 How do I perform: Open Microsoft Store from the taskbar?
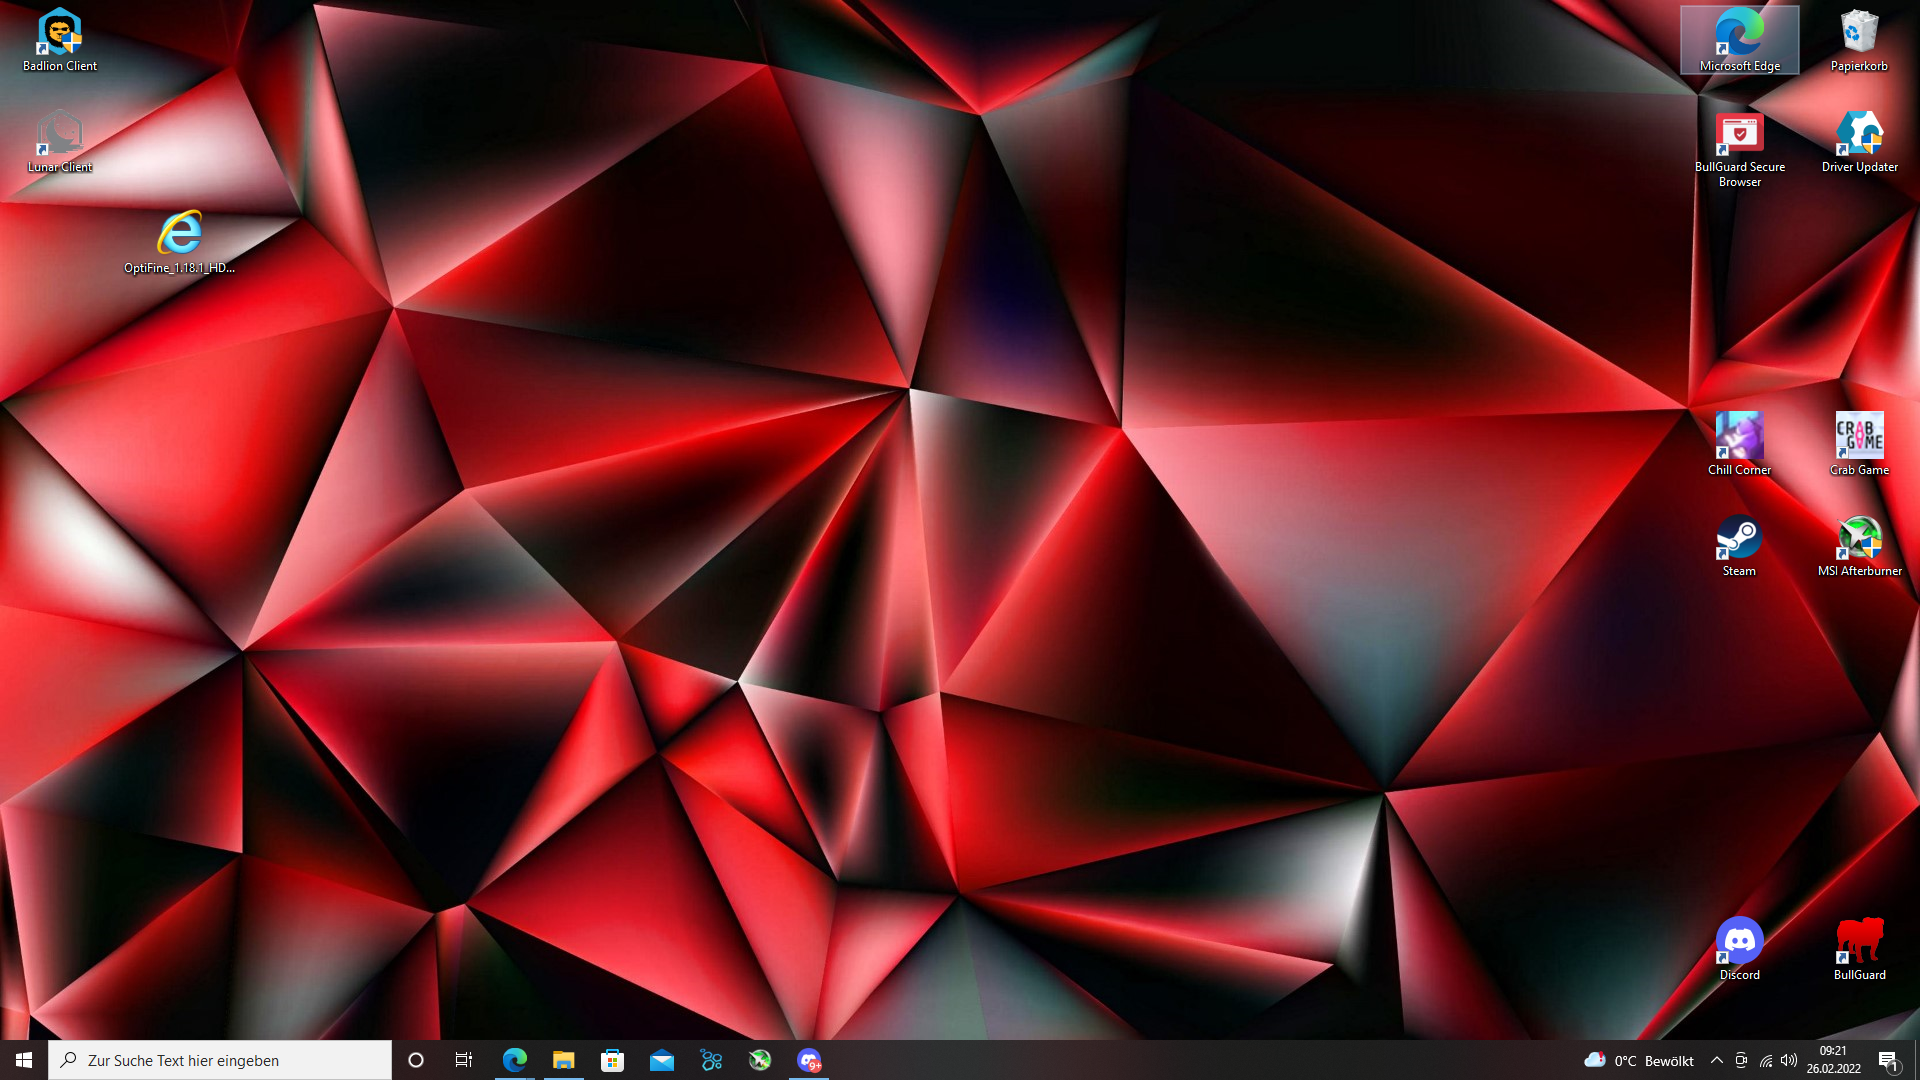(613, 1060)
